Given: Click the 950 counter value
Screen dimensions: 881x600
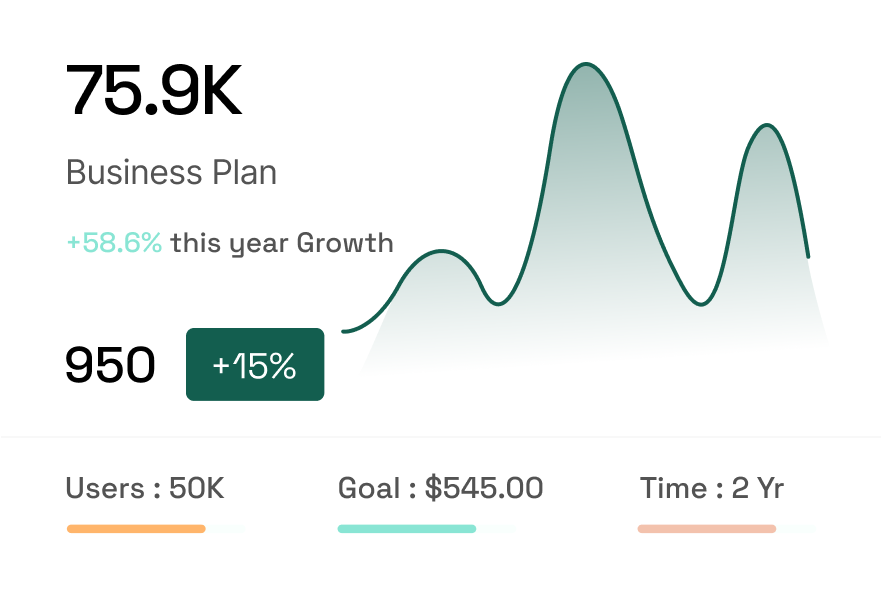Looking at the screenshot, I should point(110,365).
